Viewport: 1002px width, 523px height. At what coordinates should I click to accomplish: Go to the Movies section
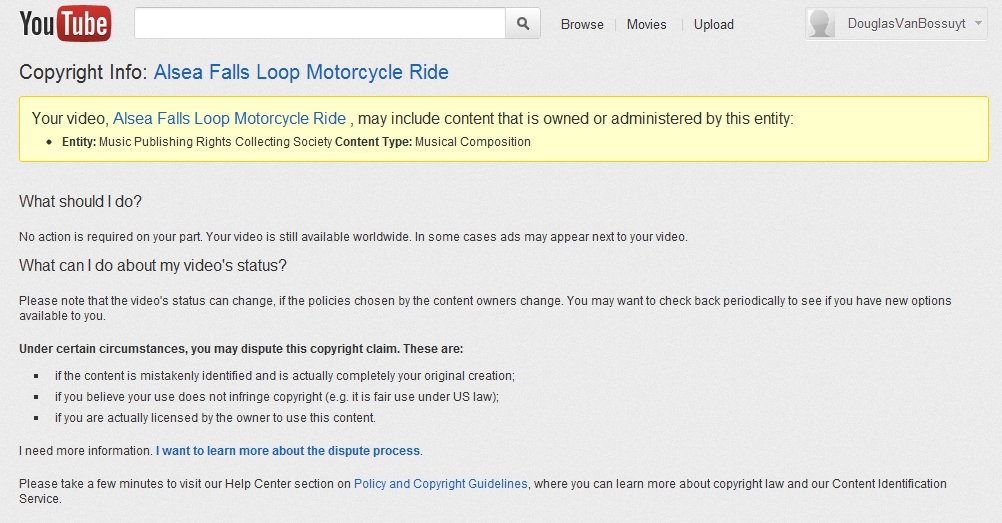click(647, 24)
